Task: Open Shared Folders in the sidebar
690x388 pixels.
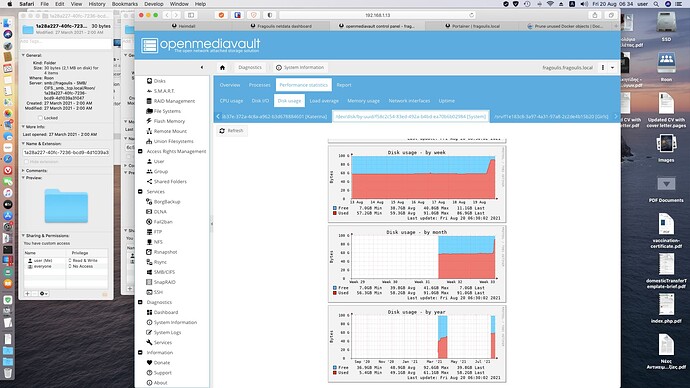Action: pos(166,182)
